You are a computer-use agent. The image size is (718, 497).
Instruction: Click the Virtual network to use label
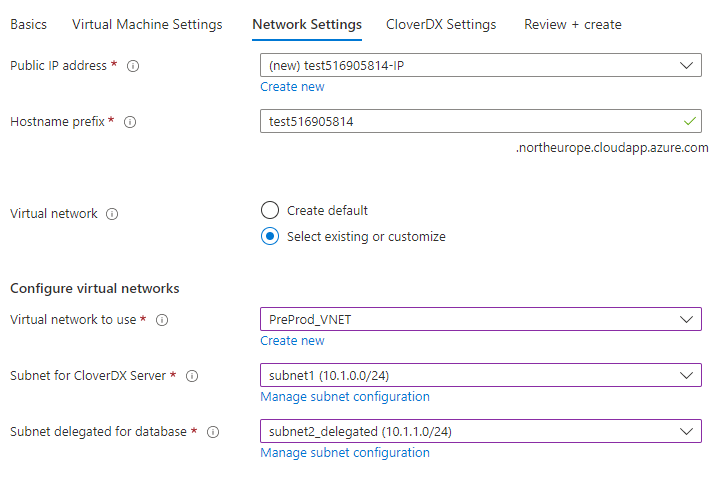pos(73,320)
